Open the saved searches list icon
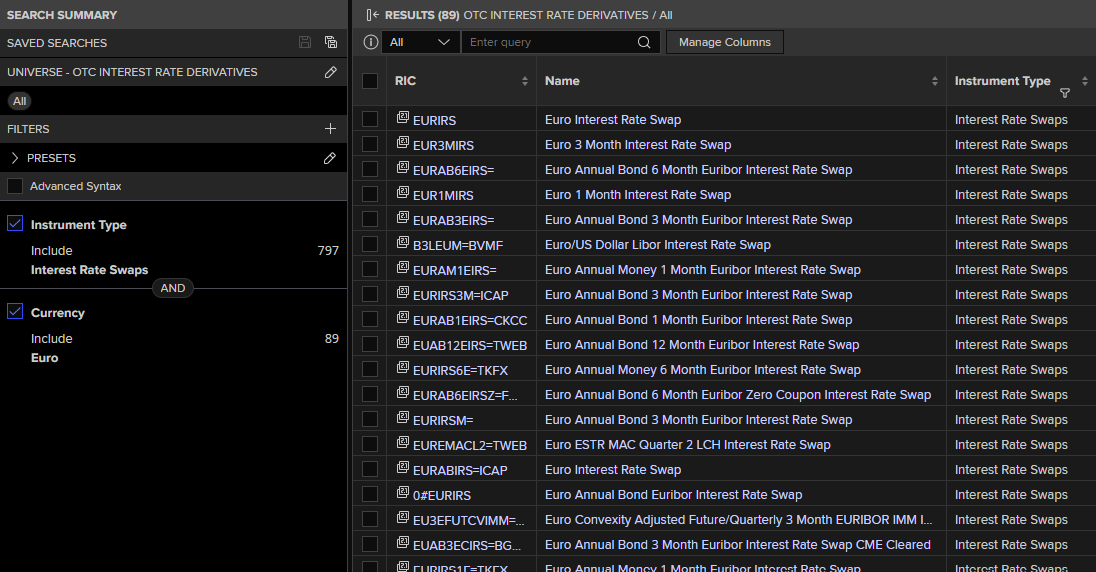The height and width of the screenshot is (572, 1096). 331,43
